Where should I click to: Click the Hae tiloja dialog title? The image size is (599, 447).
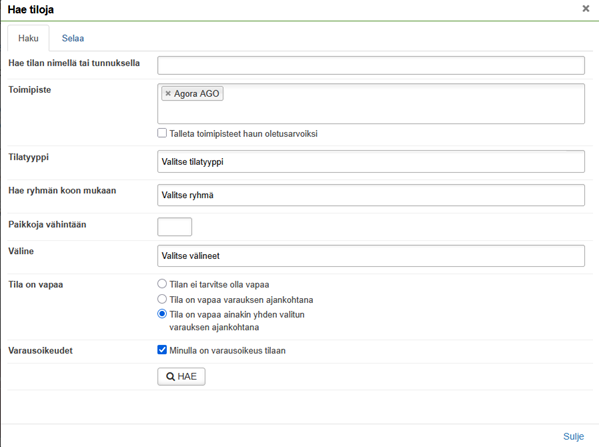31,10
